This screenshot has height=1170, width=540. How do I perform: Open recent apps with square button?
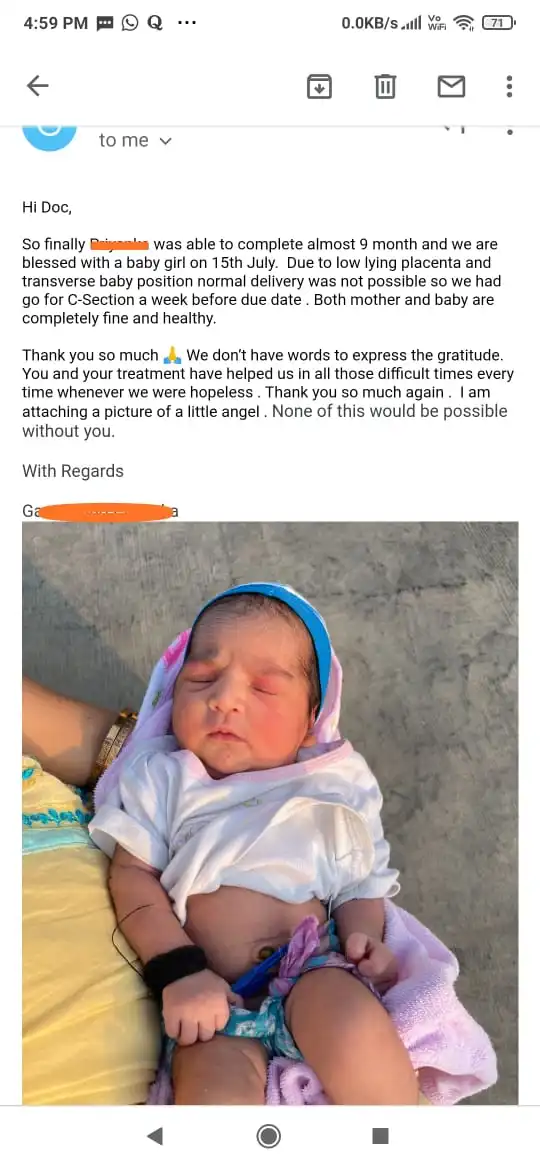coord(380,1136)
